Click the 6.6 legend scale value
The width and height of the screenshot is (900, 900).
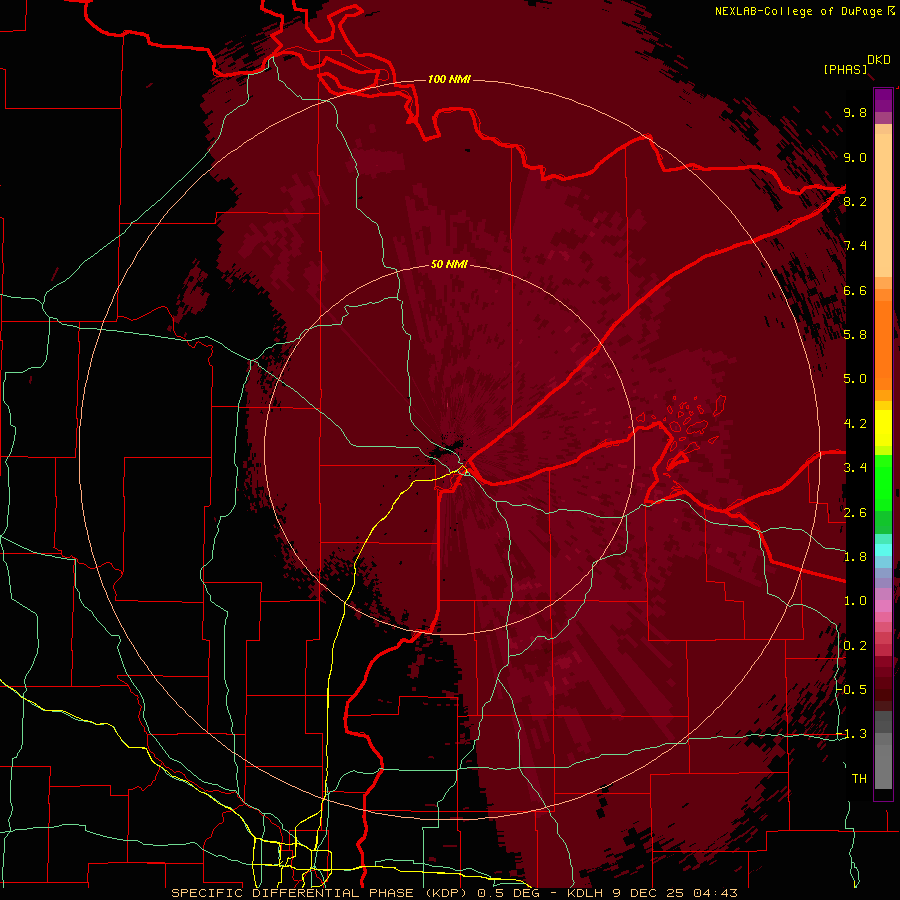[855, 290]
